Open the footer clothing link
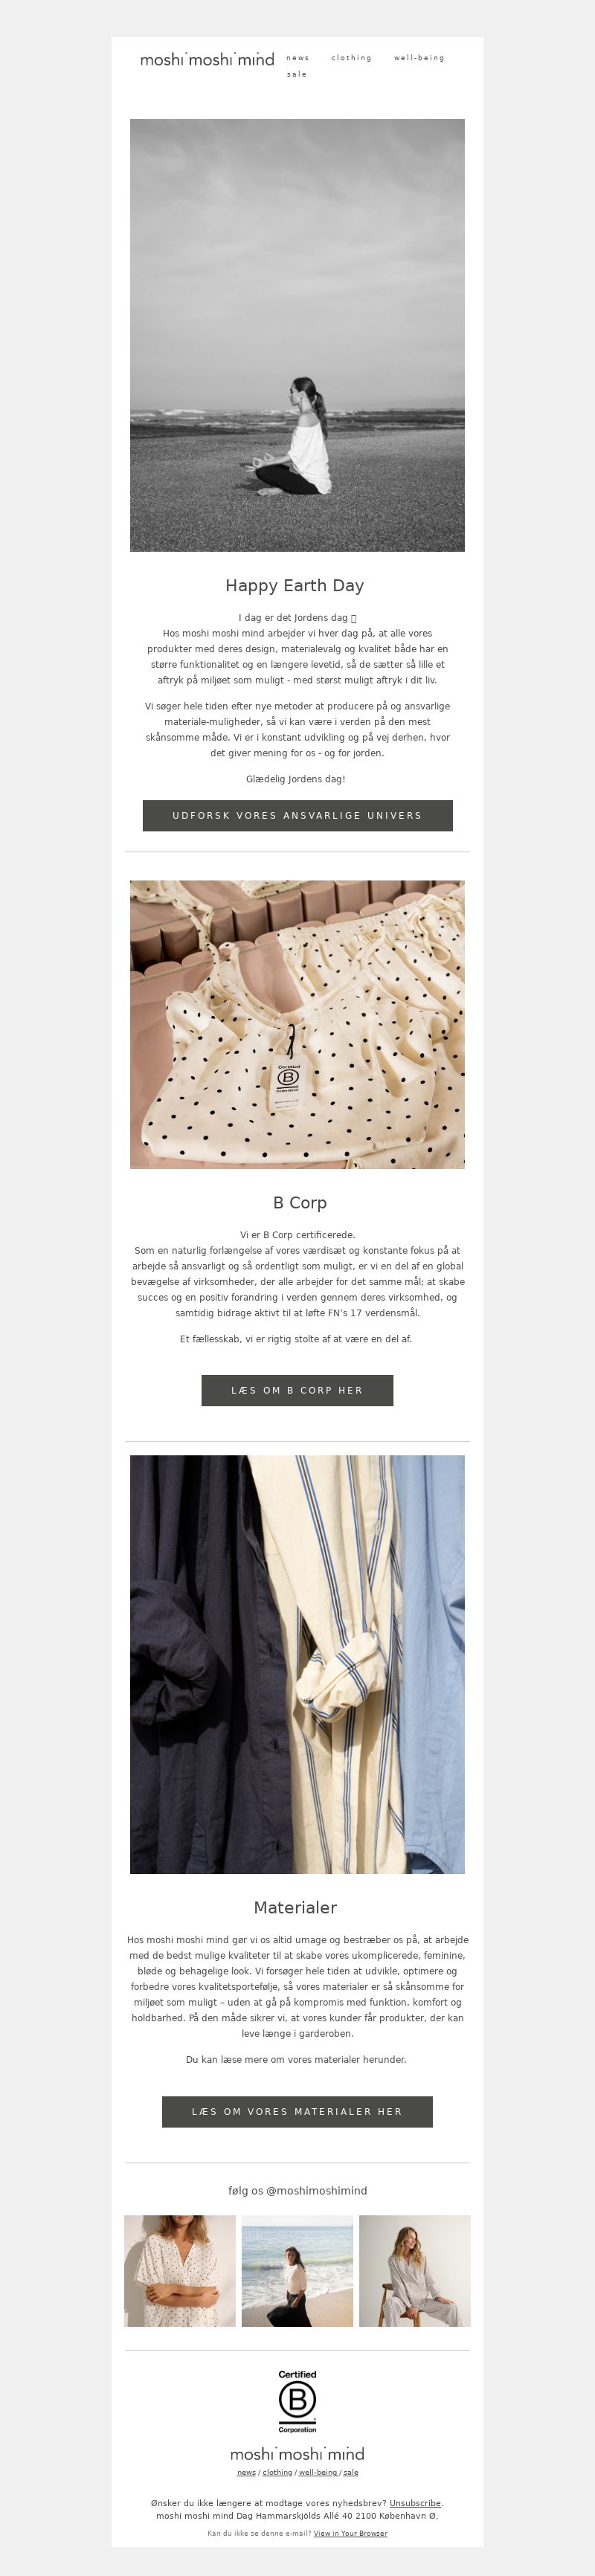The image size is (595, 2576). pyautogui.click(x=277, y=2472)
